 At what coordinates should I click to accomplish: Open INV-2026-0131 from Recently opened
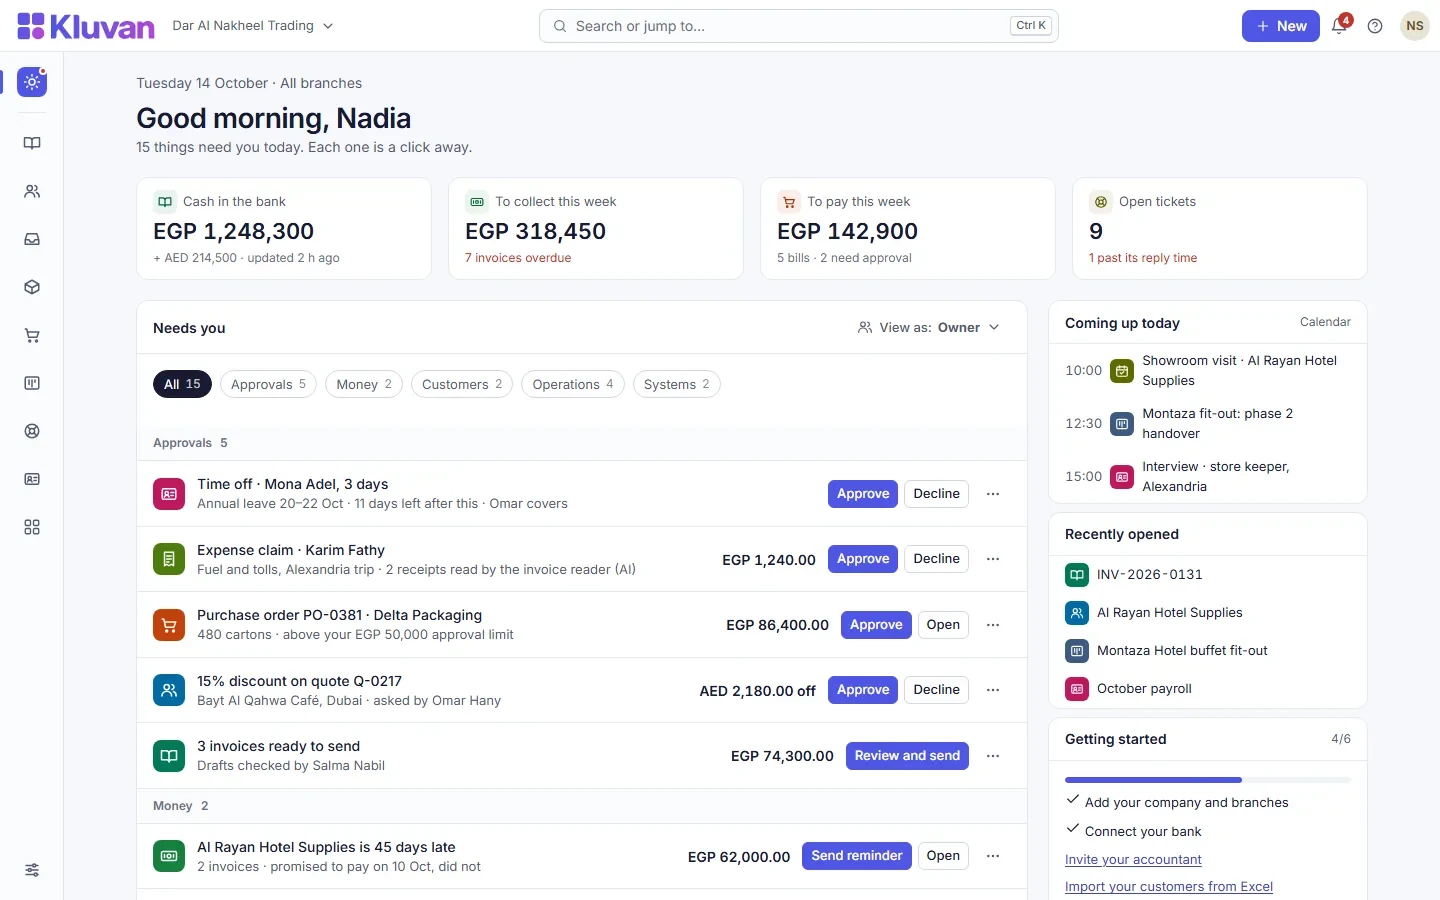click(x=1208, y=575)
